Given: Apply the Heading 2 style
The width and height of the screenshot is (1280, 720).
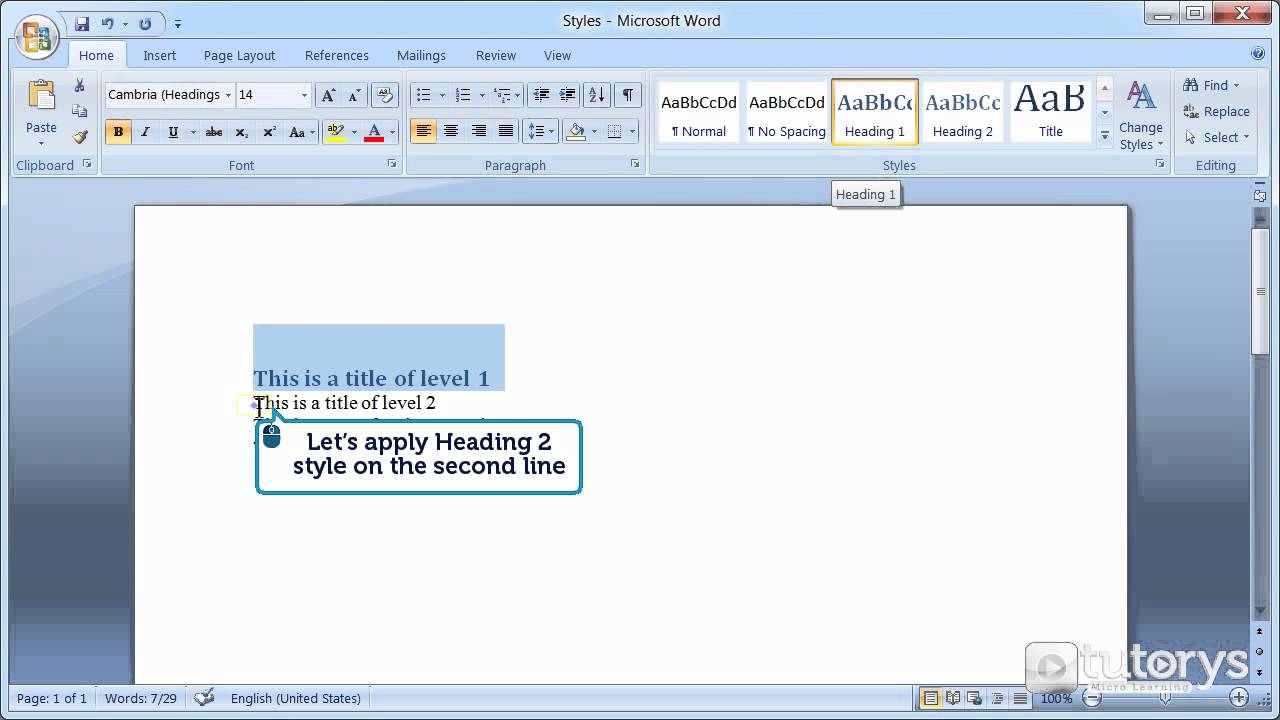Looking at the screenshot, I should click(x=963, y=112).
